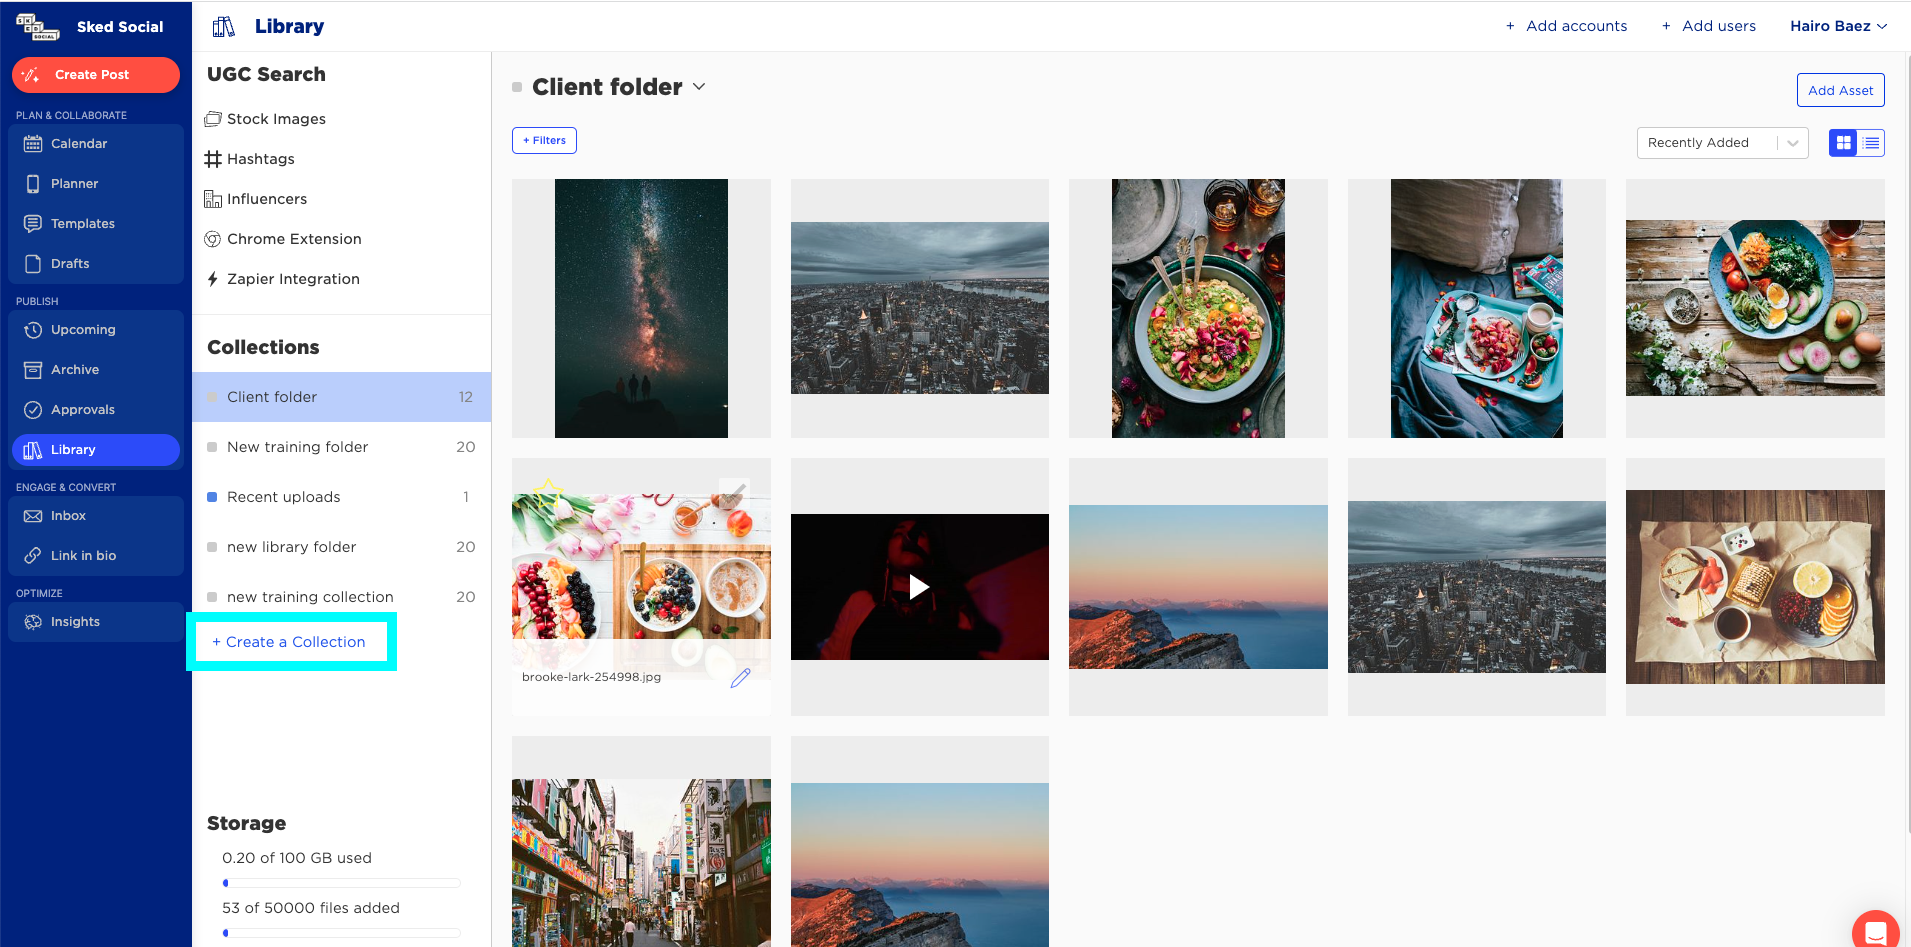Go to Approvals checkmark item
Image resolution: width=1911 pixels, height=947 pixels.
[x=96, y=410]
